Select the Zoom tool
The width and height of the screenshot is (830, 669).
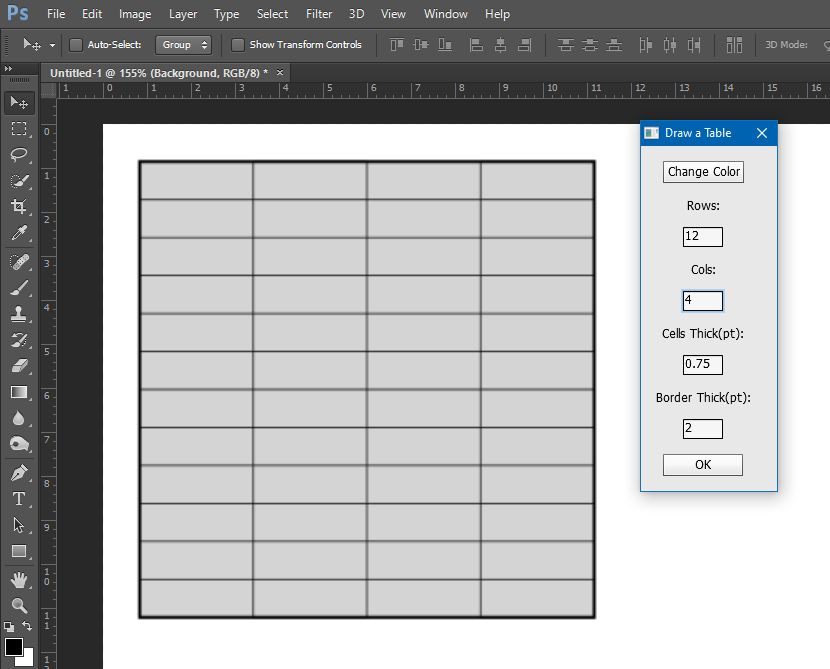pos(19,605)
